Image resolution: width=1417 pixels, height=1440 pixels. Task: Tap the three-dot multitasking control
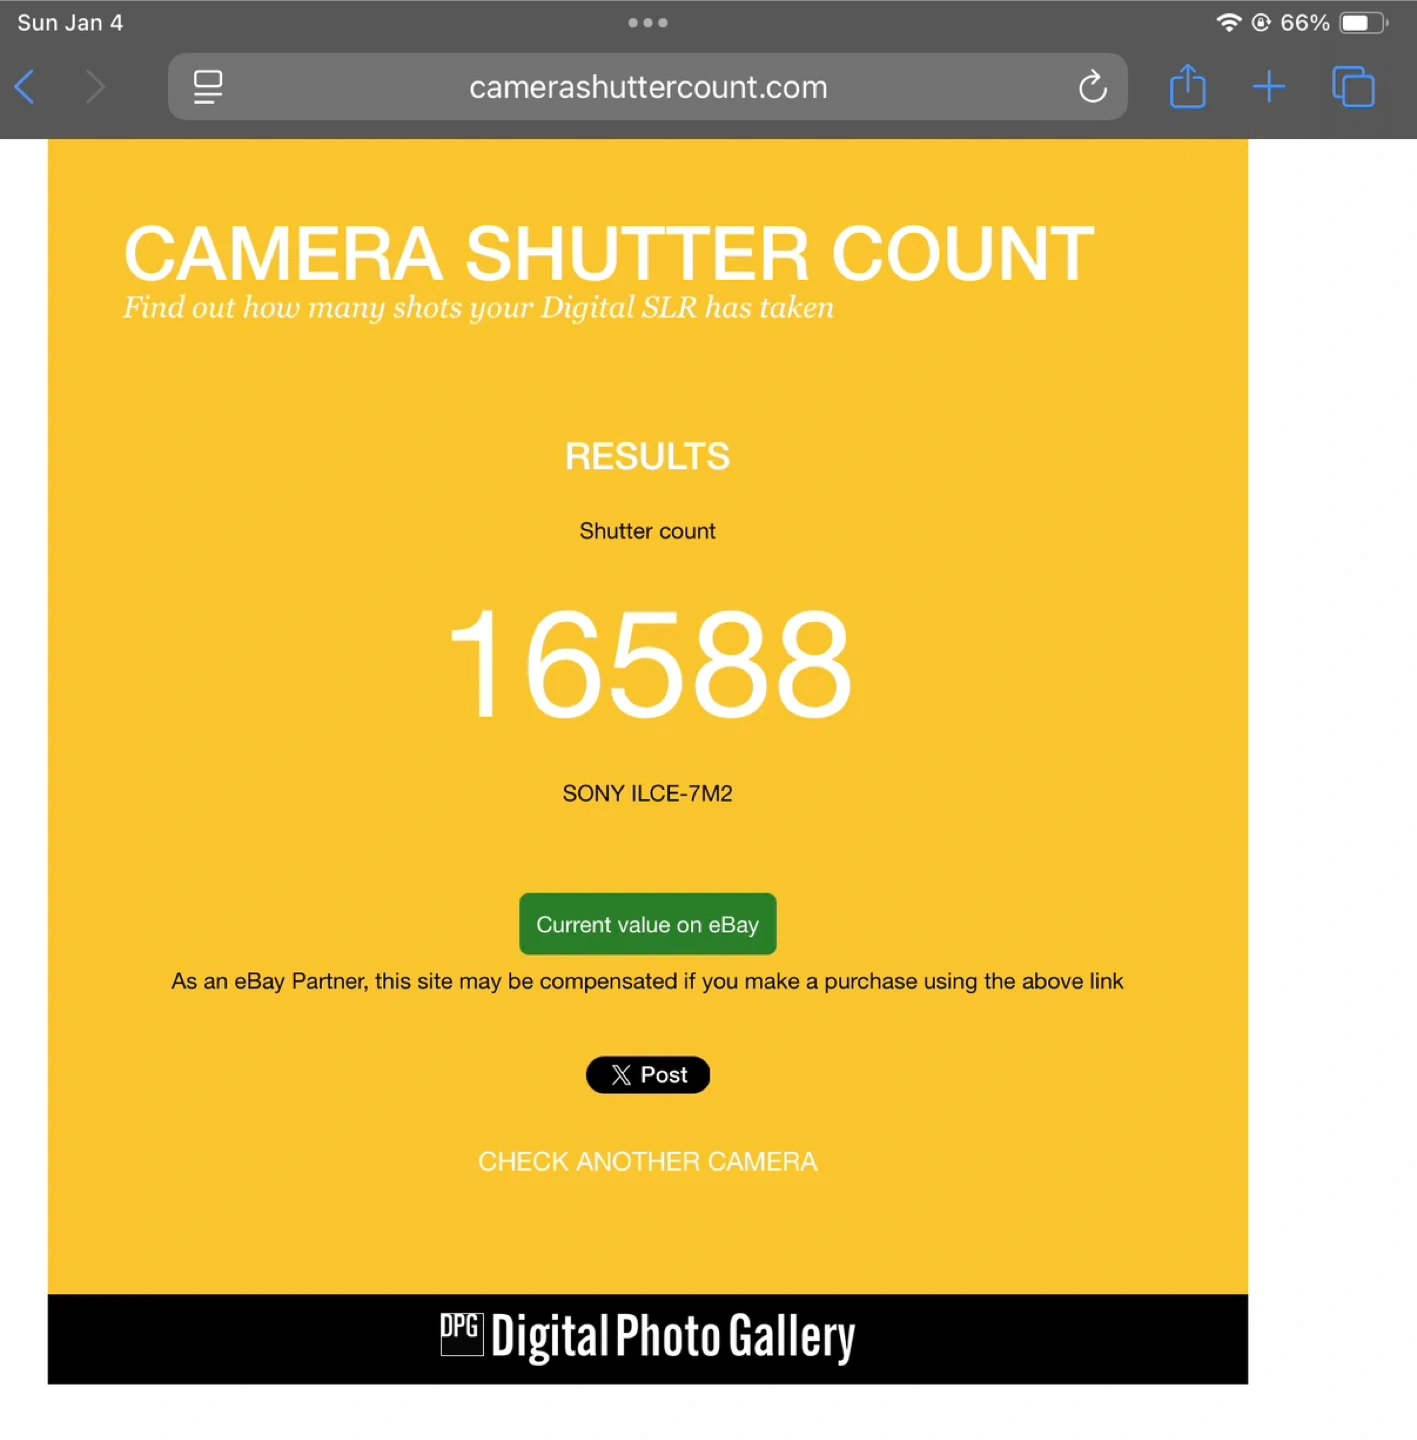(x=648, y=23)
